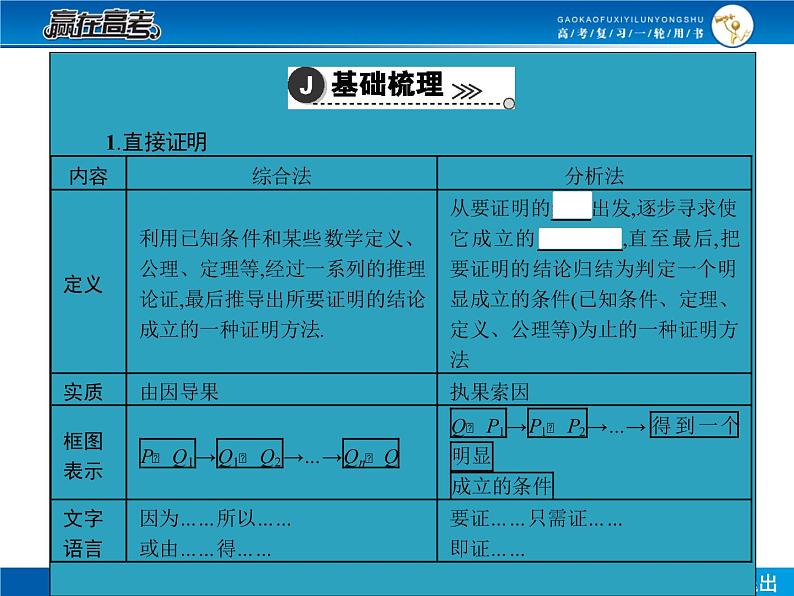
Task: Click the partially hidden 出 button at bottom right
Action: coord(767,583)
